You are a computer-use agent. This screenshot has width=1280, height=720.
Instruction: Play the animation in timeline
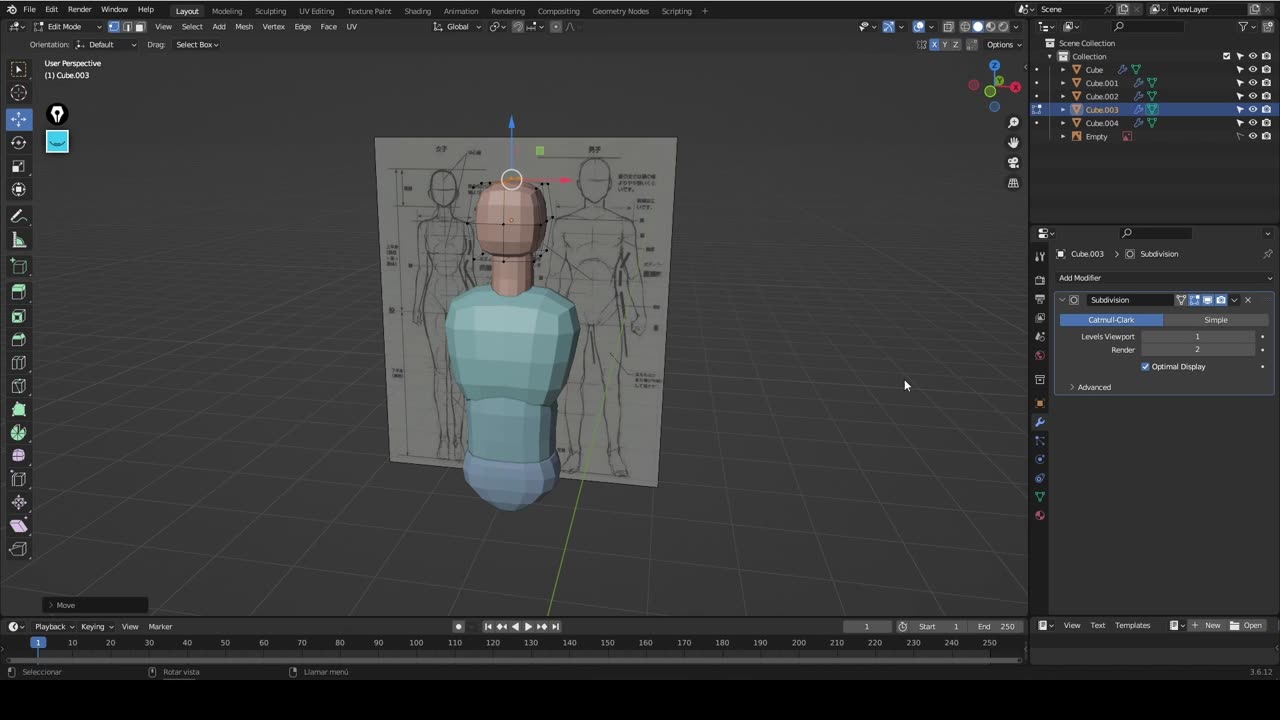528,627
